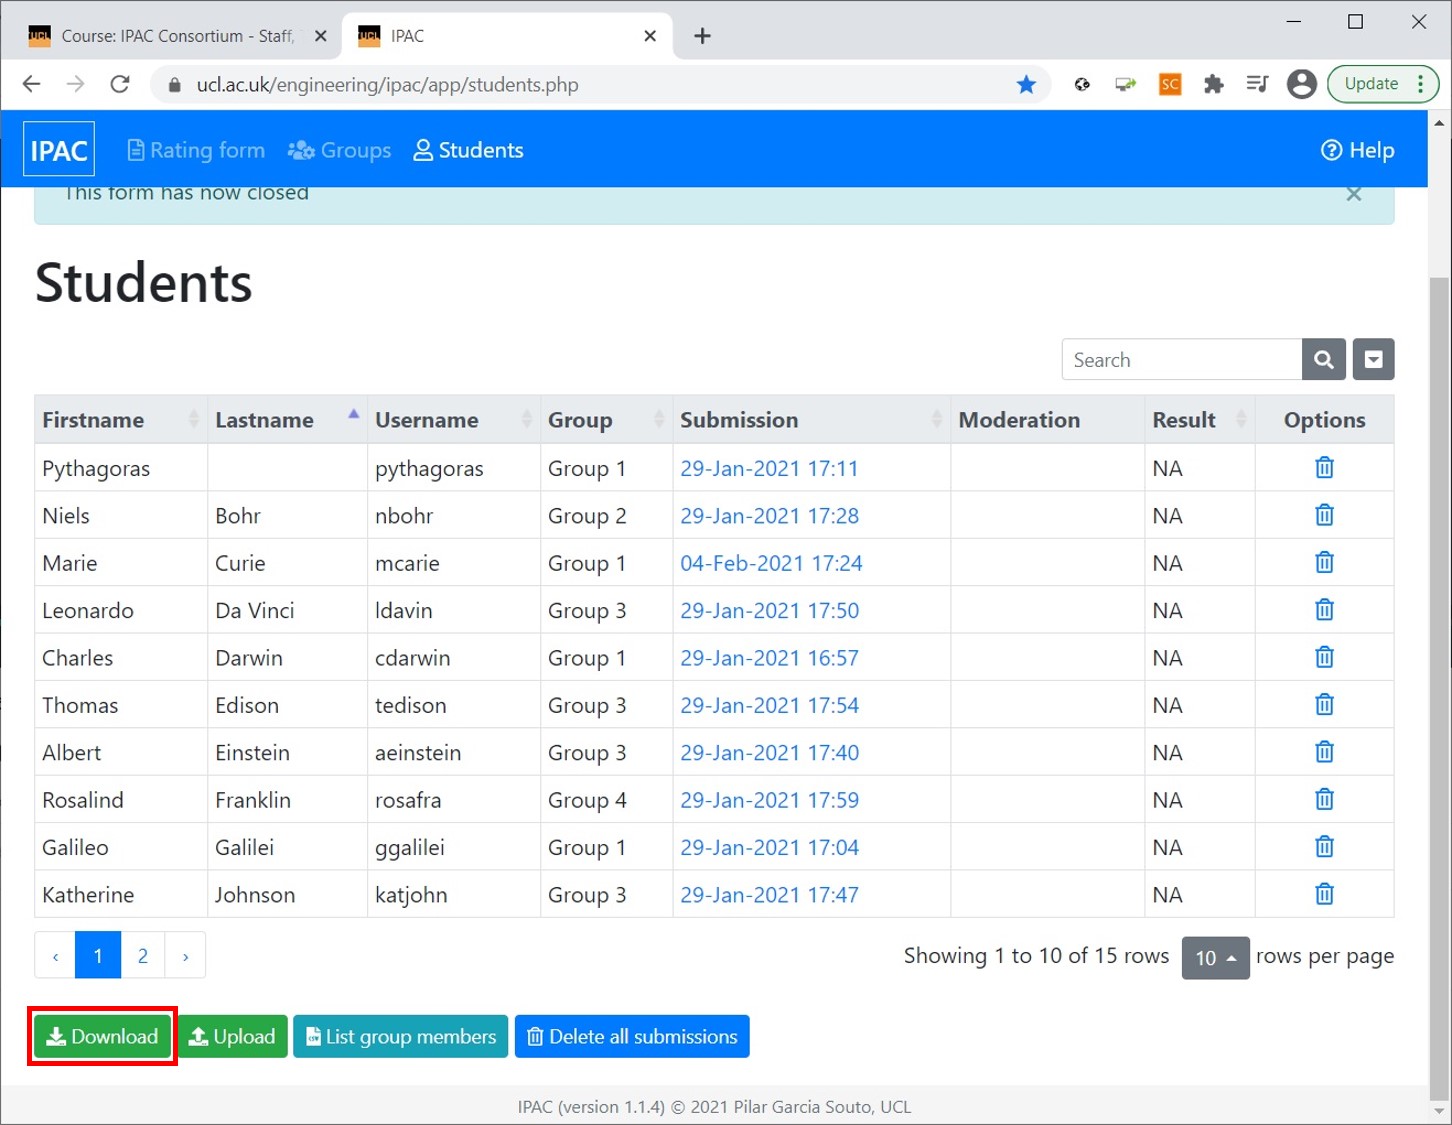Open Niels Bohr submission 29-Jan-2021 17:28
Image resolution: width=1452 pixels, height=1125 pixels.
tap(769, 516)
